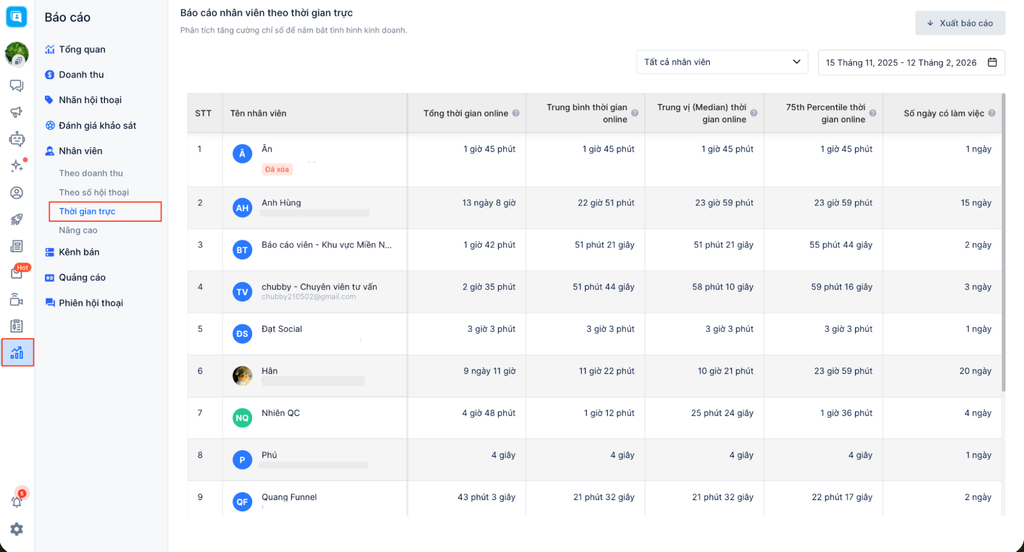Collapse the Nhân viên menu section
The image size is (1024, 552).
pyautogui.click(x=80, y=151)
